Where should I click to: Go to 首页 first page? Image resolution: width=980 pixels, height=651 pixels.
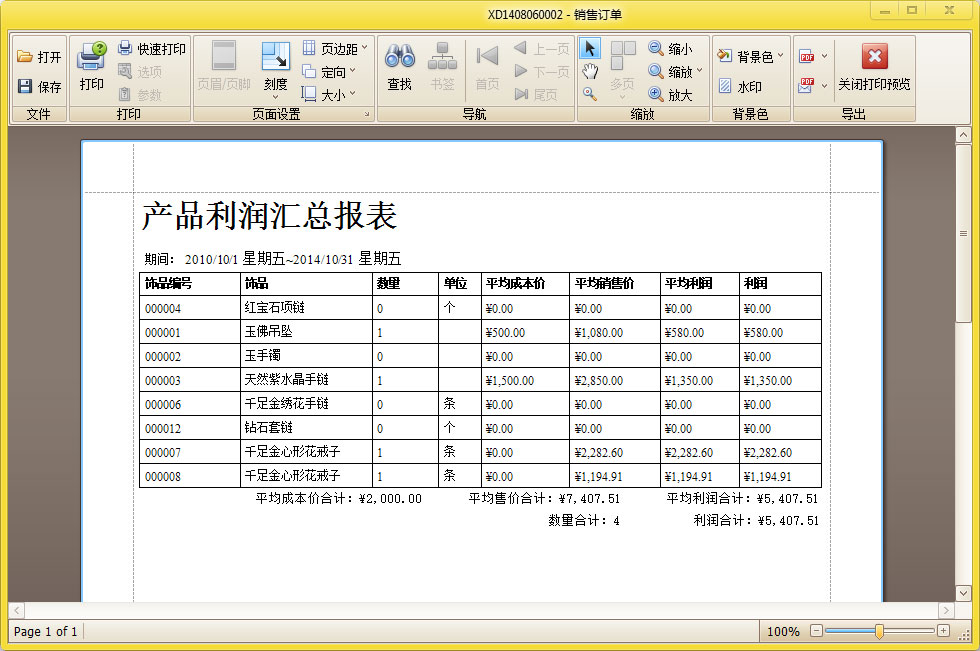click(487, 66)
